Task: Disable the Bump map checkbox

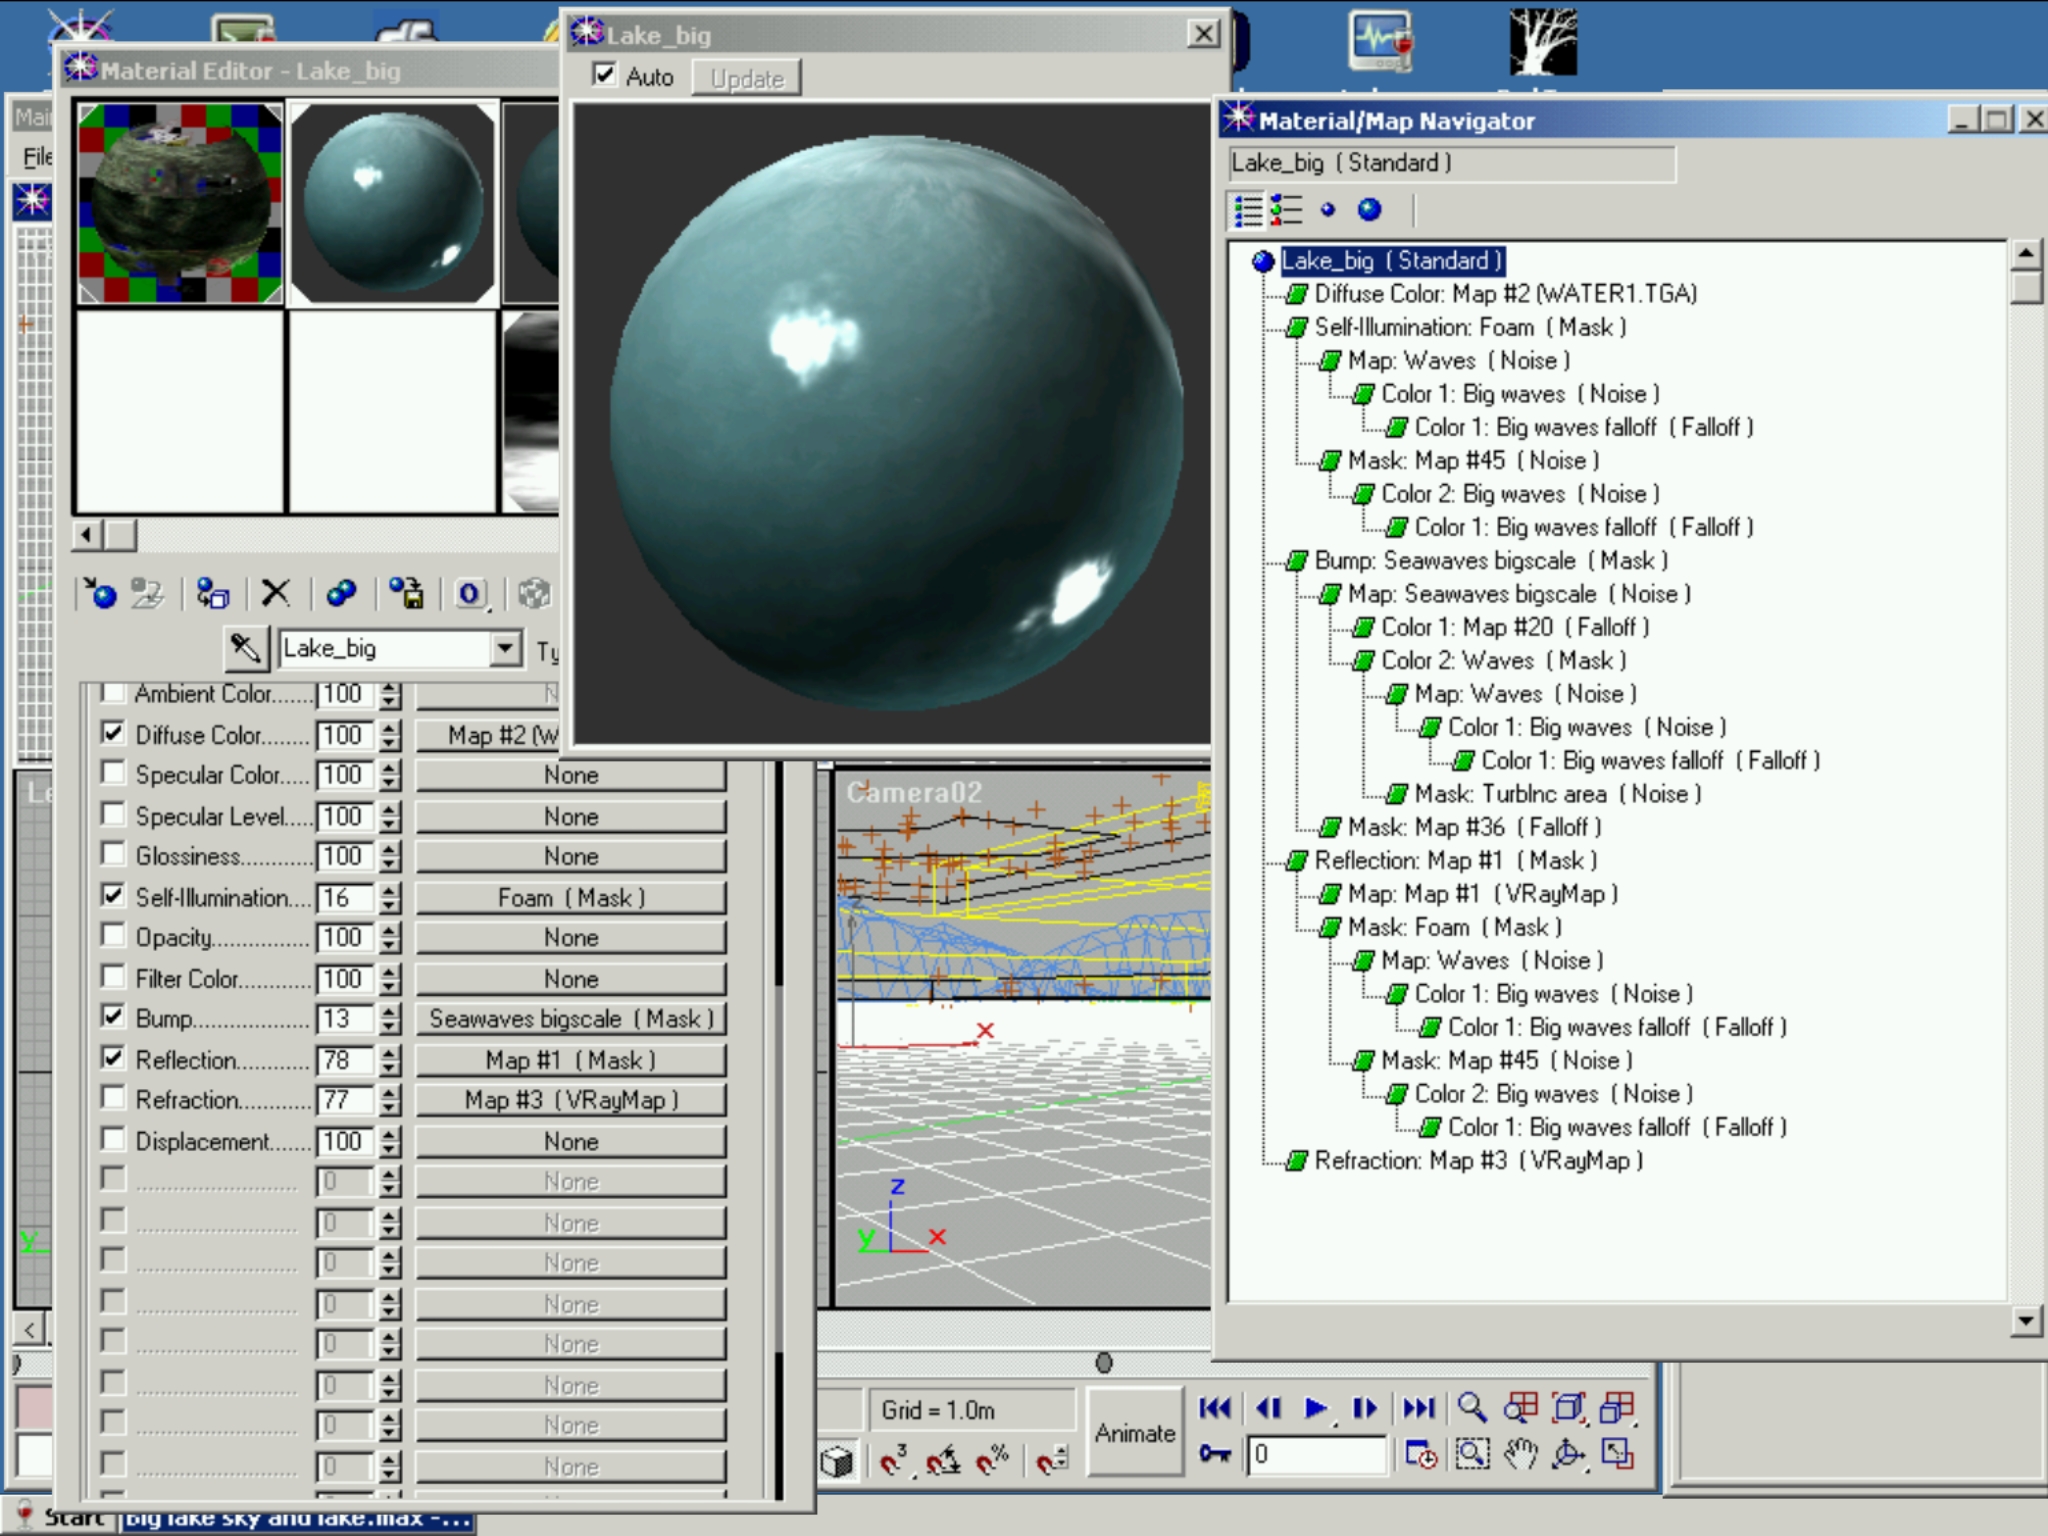Action: point(113,1017)
